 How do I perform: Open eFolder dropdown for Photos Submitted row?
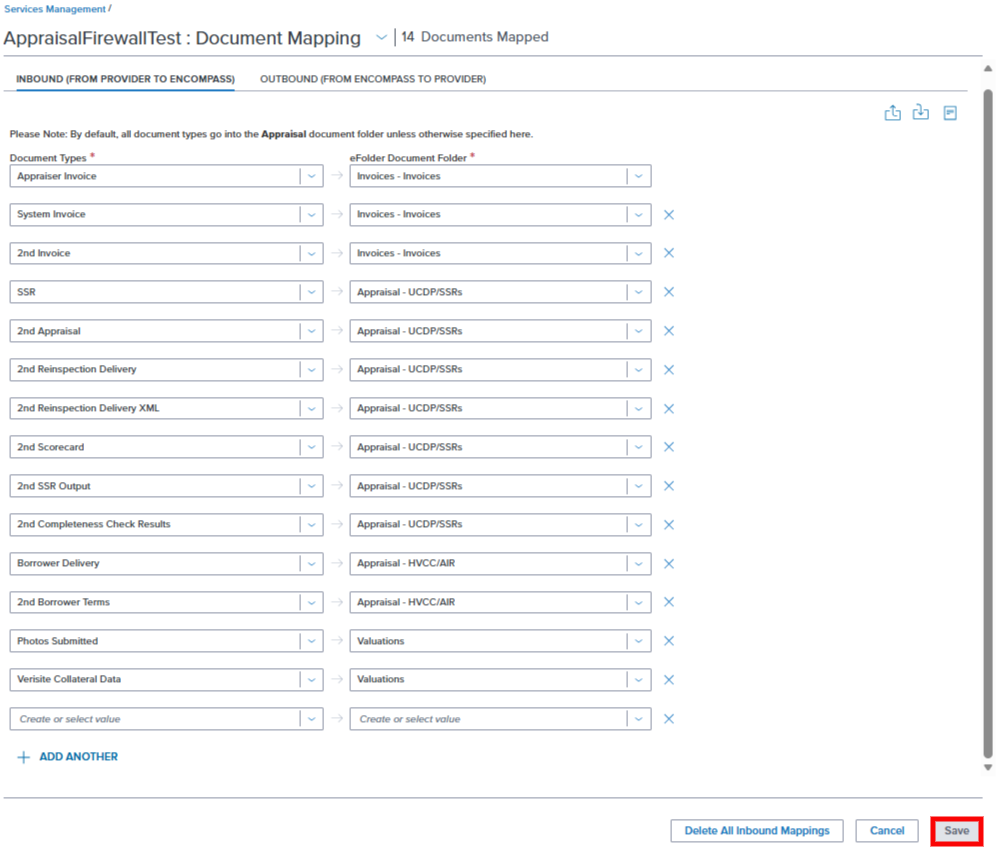[x=638, y=641]
